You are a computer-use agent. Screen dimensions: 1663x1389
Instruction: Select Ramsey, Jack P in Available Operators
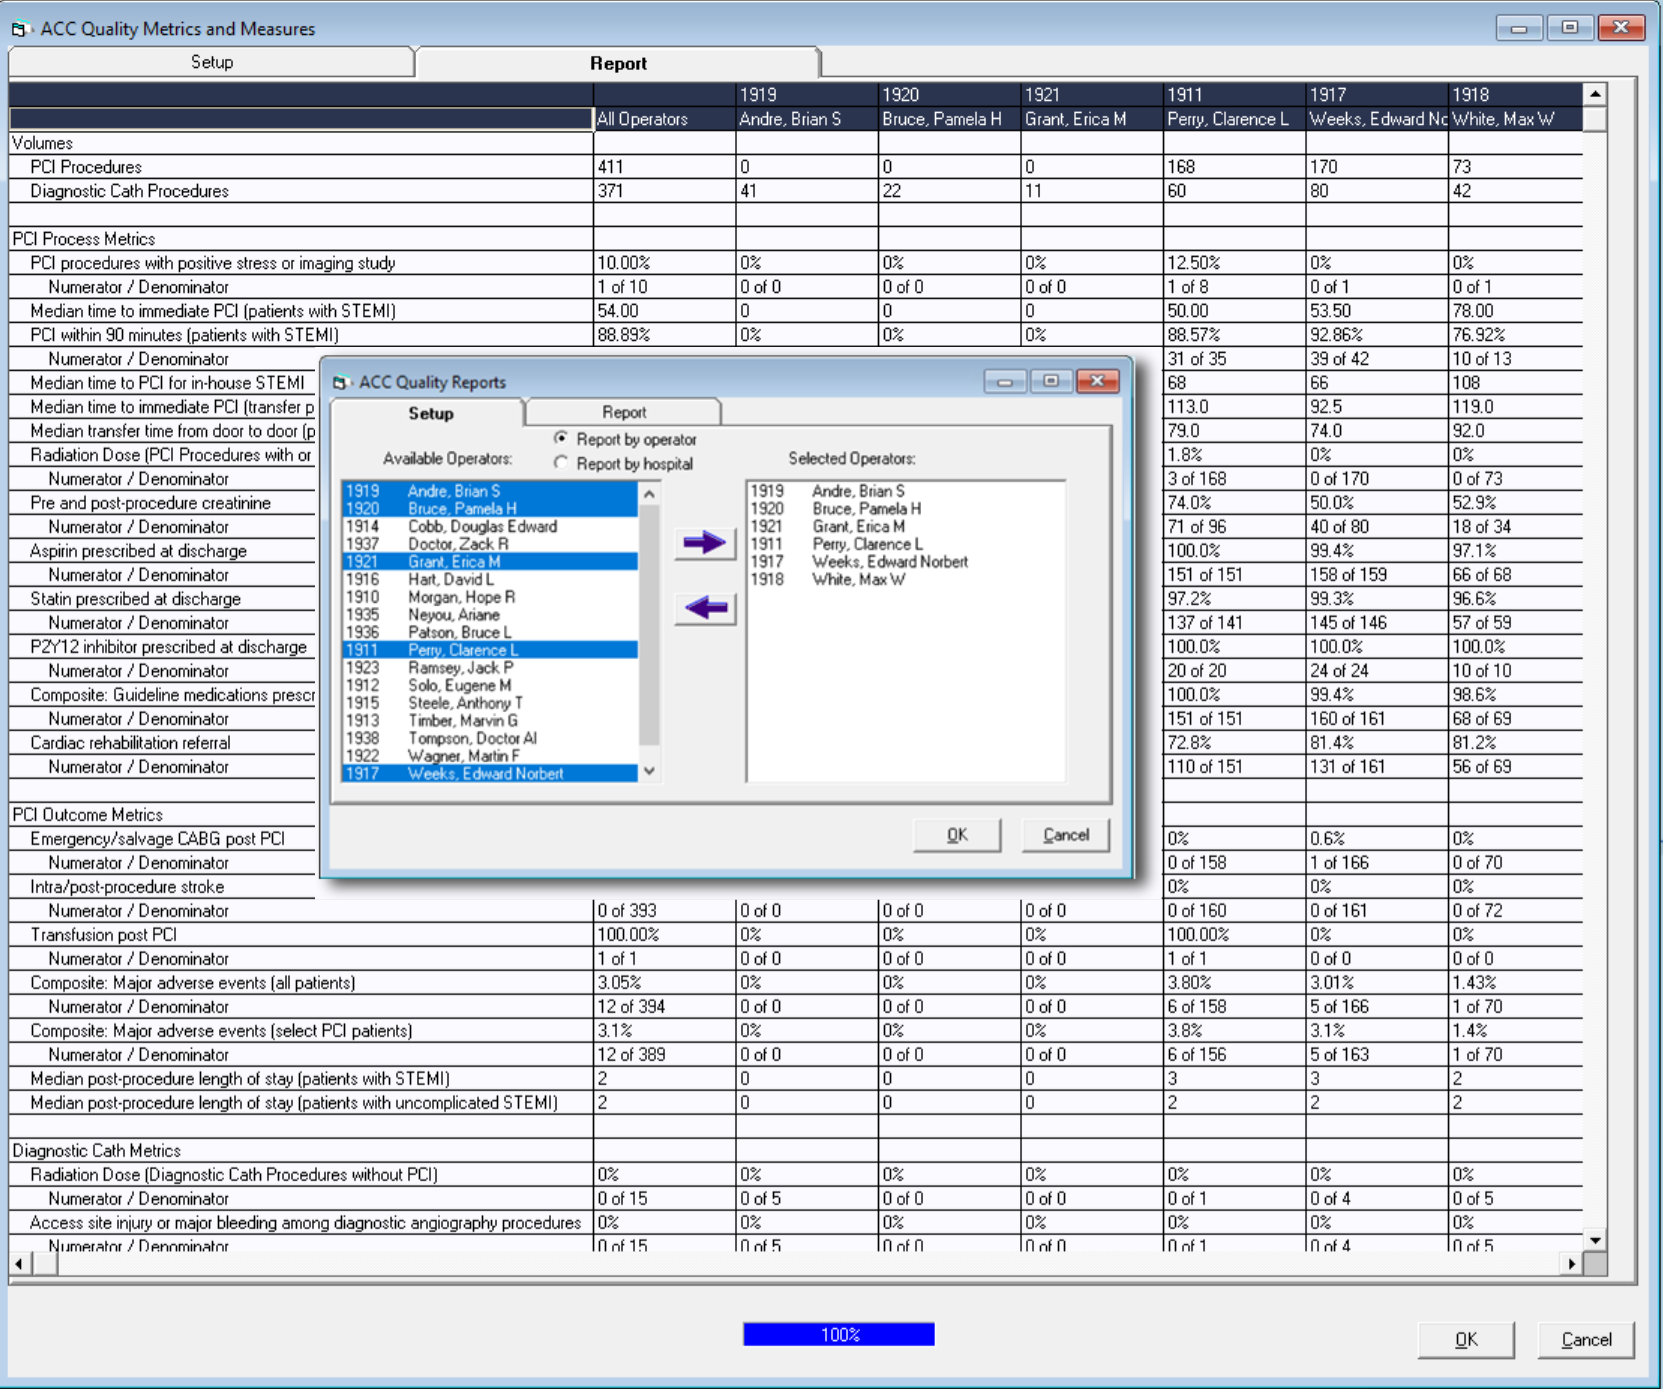(x=490, y=668)
